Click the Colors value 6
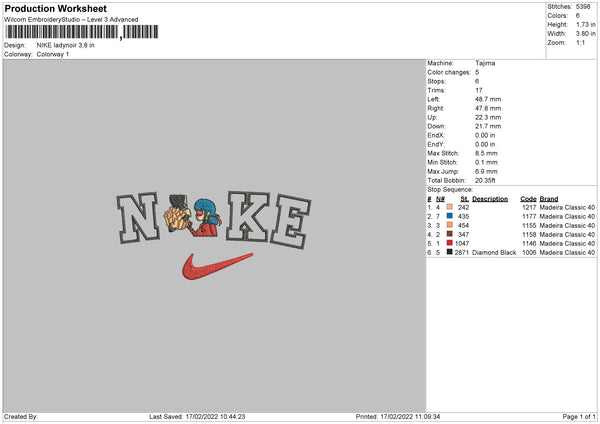The image size is (600, 424). pos(578,16)
